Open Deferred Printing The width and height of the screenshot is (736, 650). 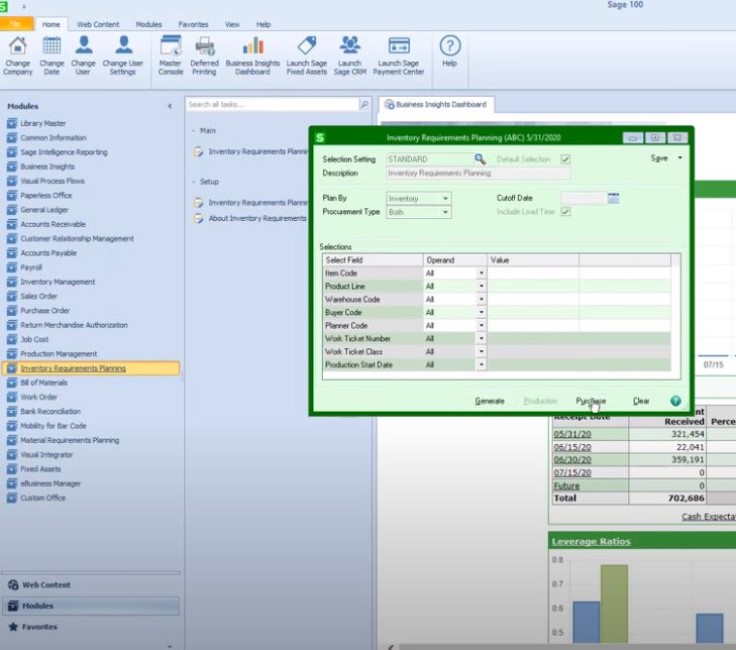[204, 55]
